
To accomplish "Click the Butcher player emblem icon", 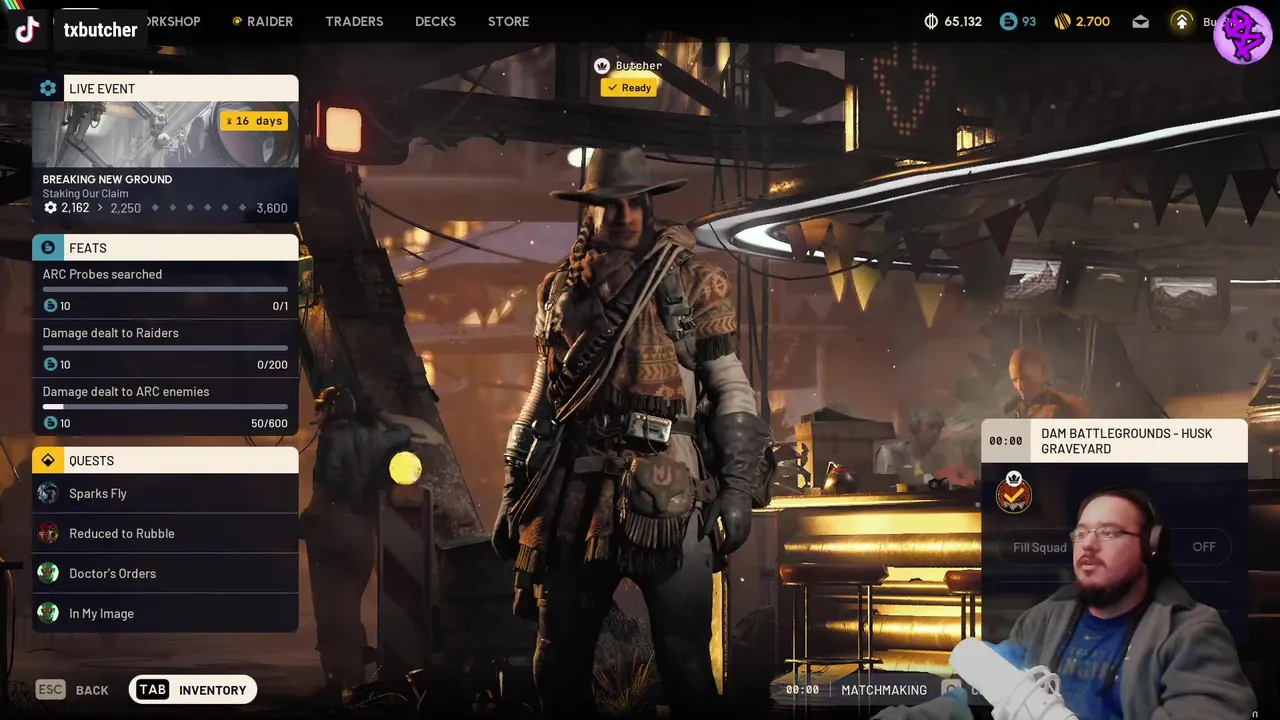I will [602, 66].
